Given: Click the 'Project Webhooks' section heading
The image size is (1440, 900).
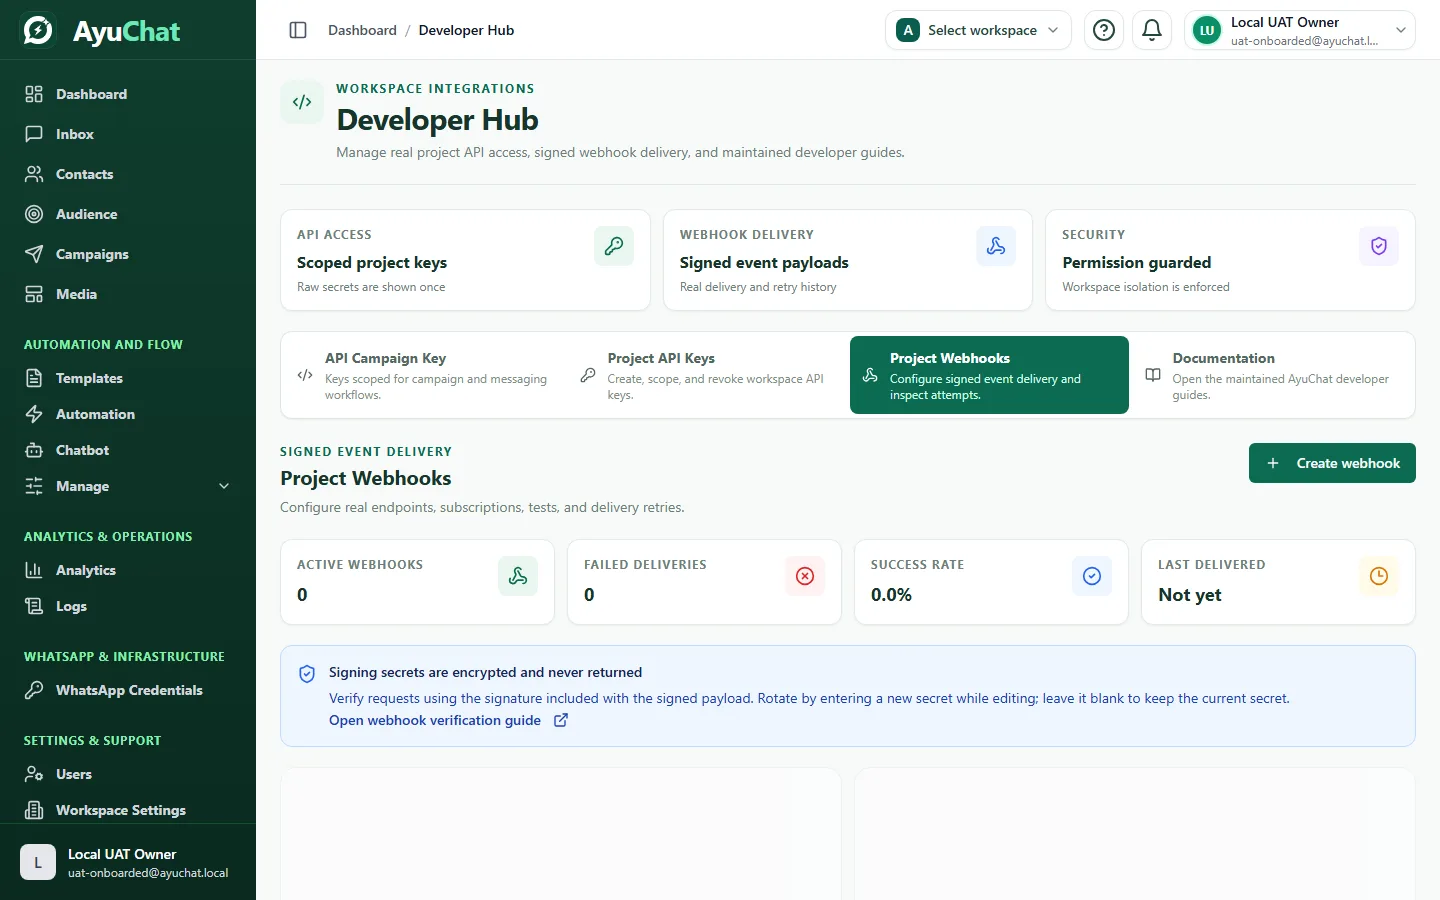Looking at the screenshot, I should point(366,478).
